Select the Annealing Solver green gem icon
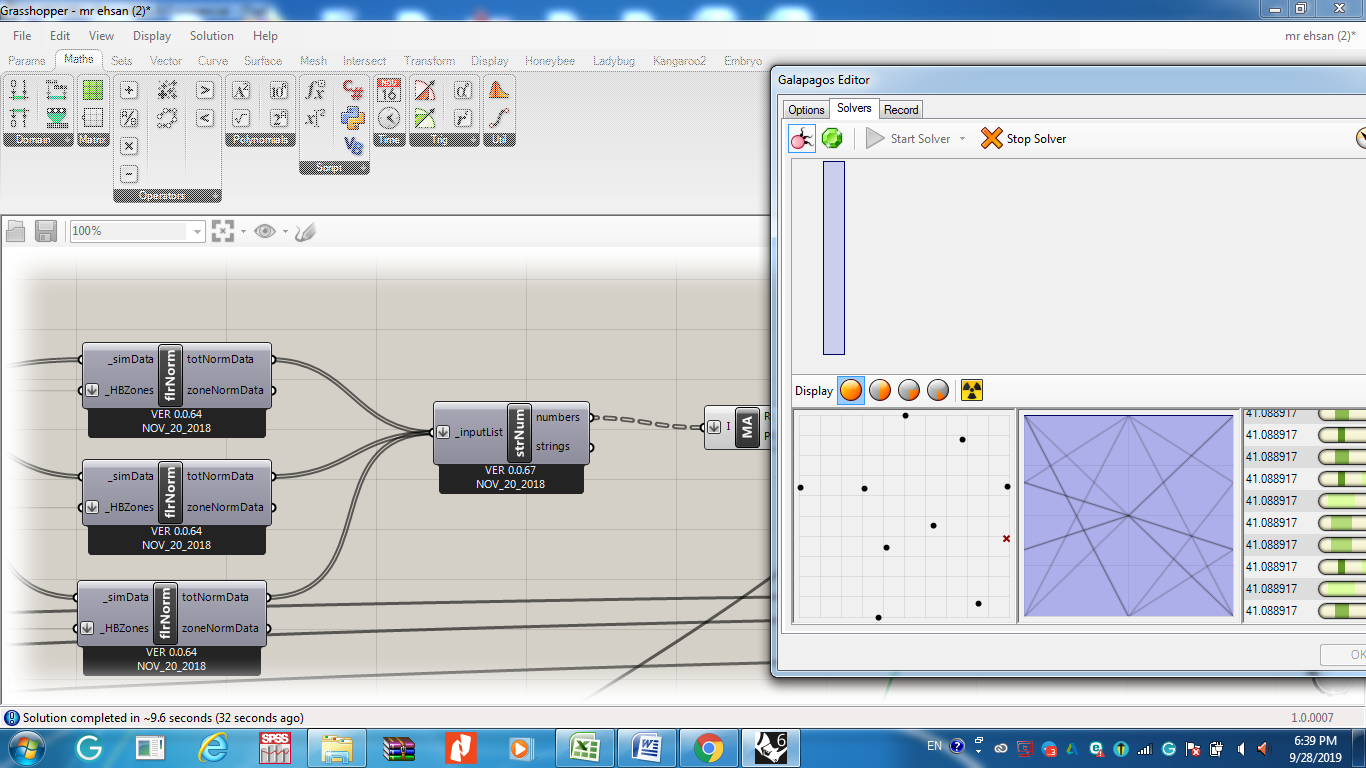1366x768 pixels. tap(832, 139)
